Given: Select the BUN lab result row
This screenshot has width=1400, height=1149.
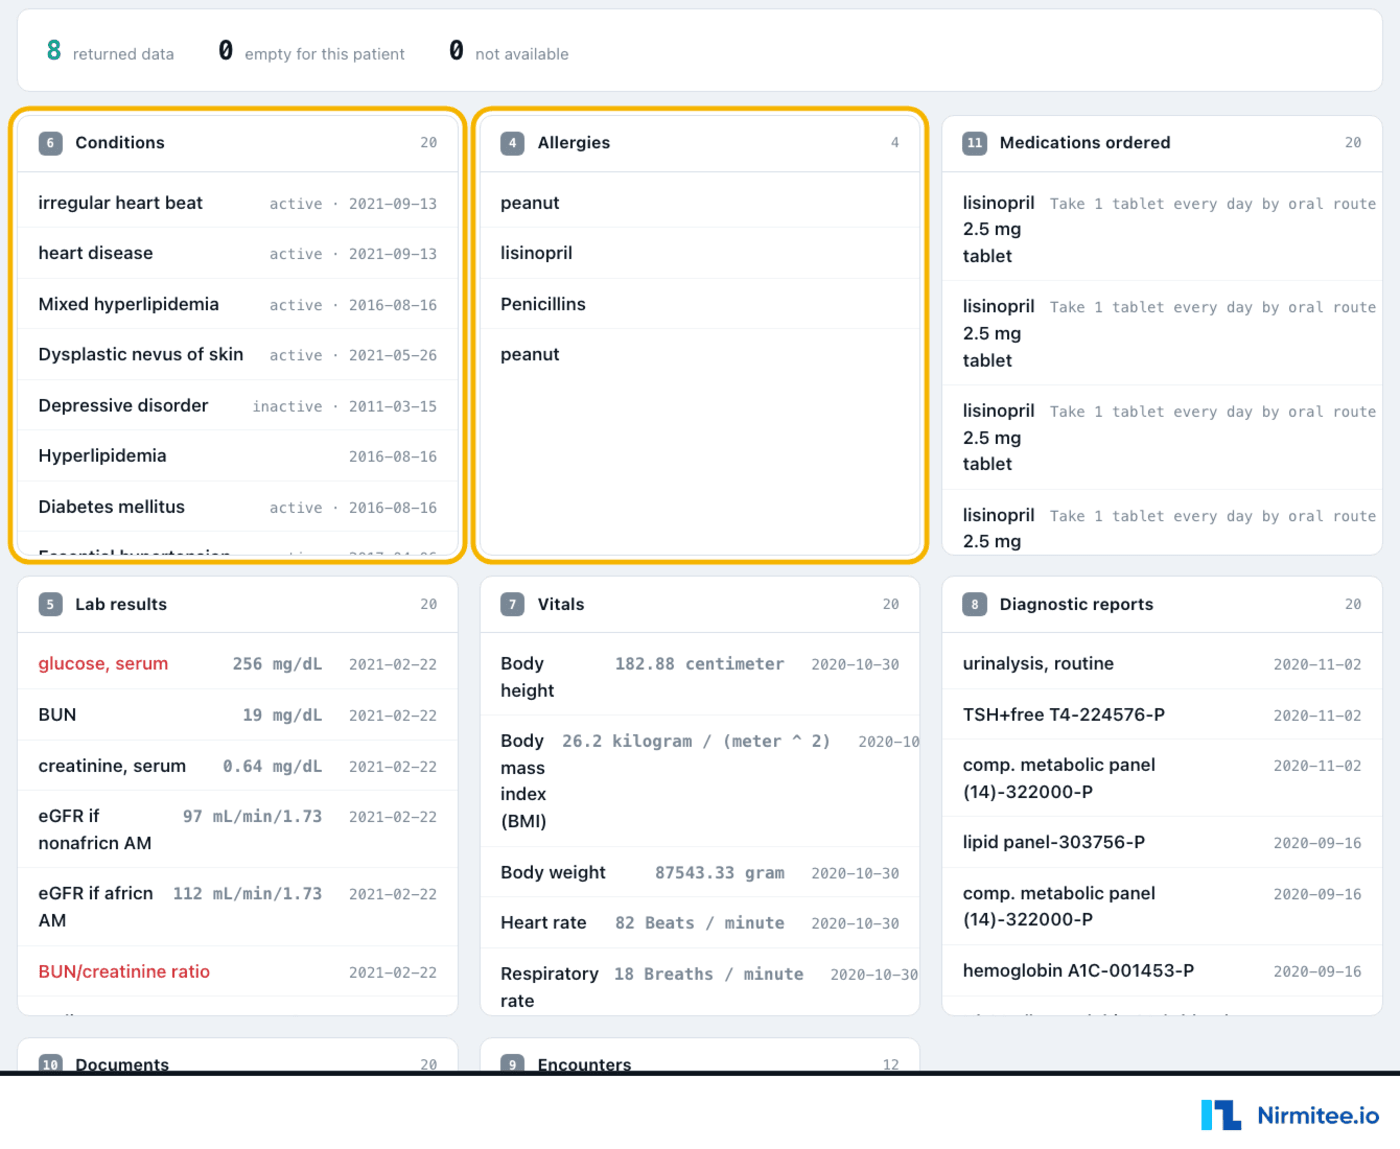Looking at the screenshot, I should pyautogui.click(x=238, y=715).
